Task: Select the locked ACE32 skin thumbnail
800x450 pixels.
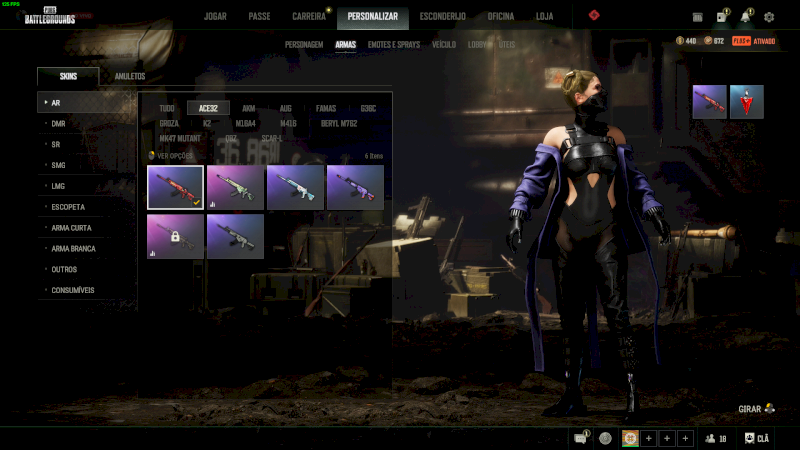Action: tap(176, 236)
